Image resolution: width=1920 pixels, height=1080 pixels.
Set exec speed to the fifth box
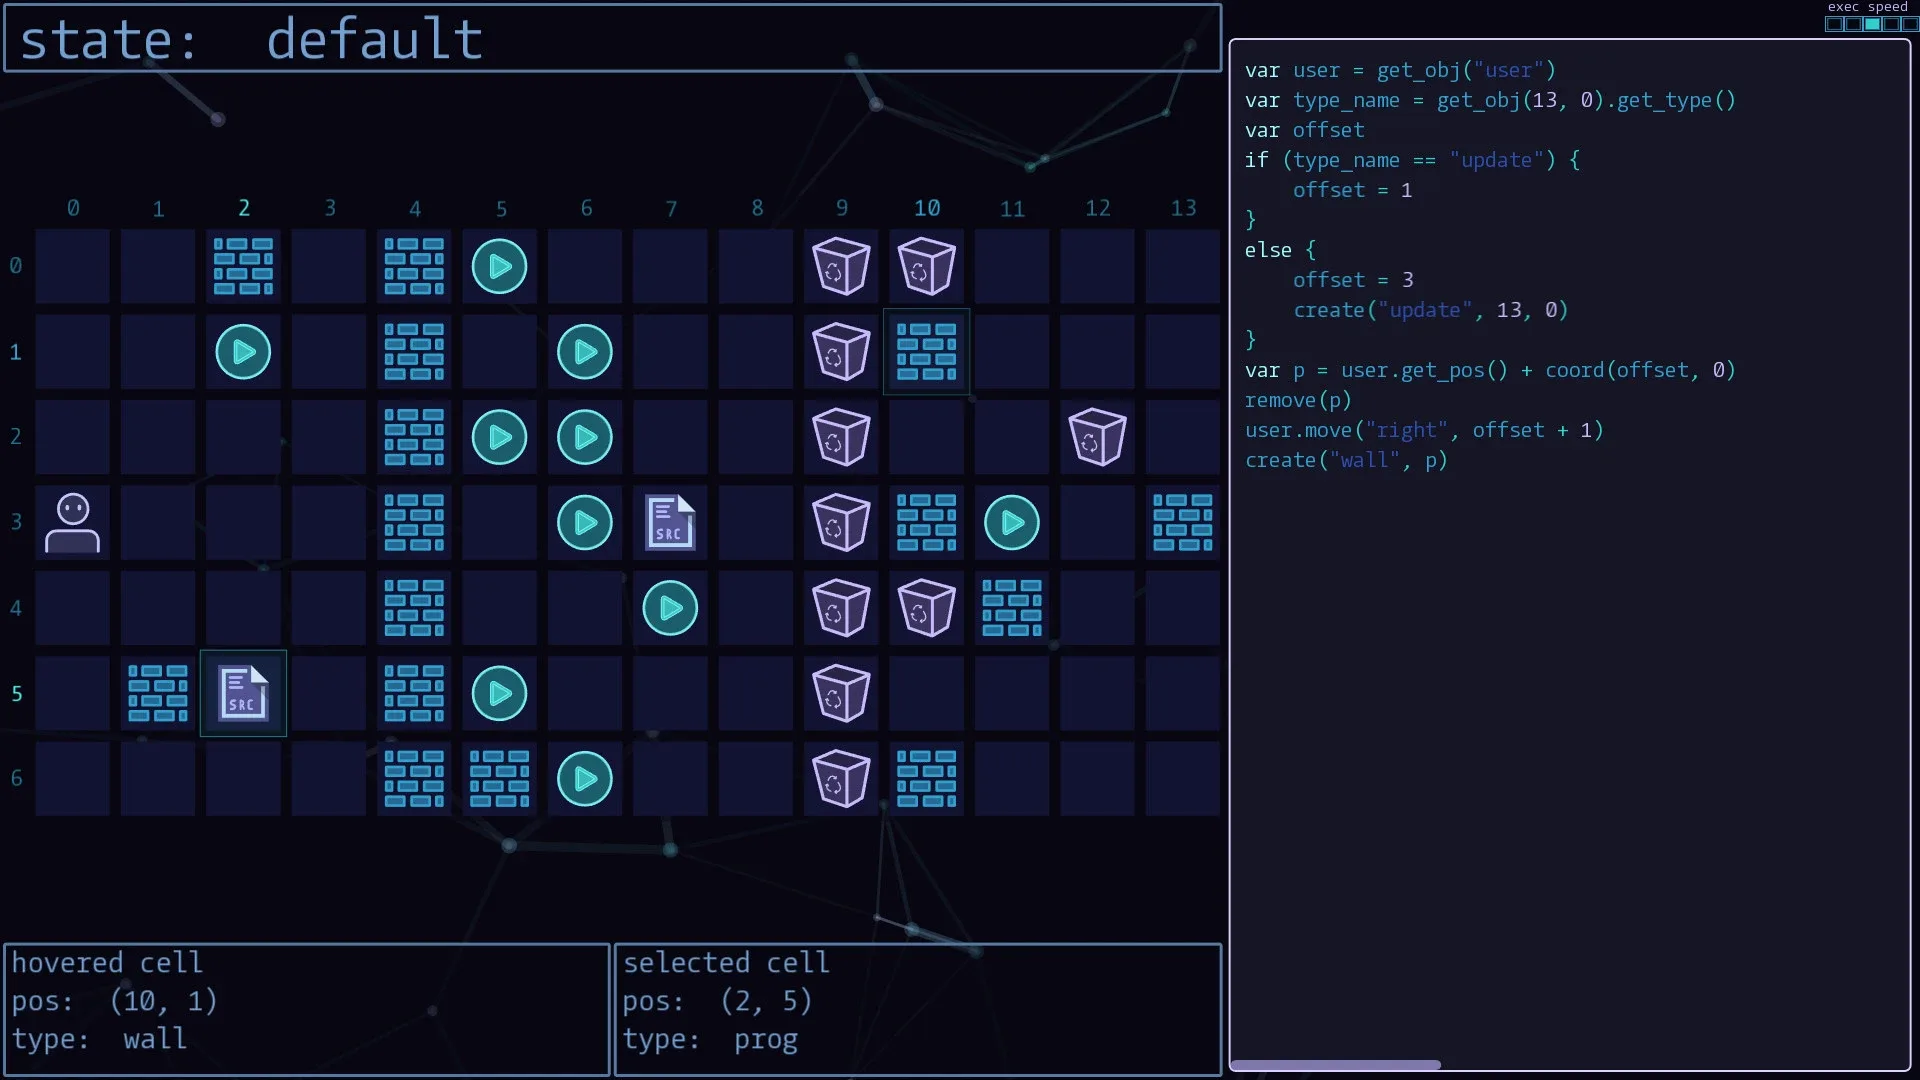tap(1910, 24)
